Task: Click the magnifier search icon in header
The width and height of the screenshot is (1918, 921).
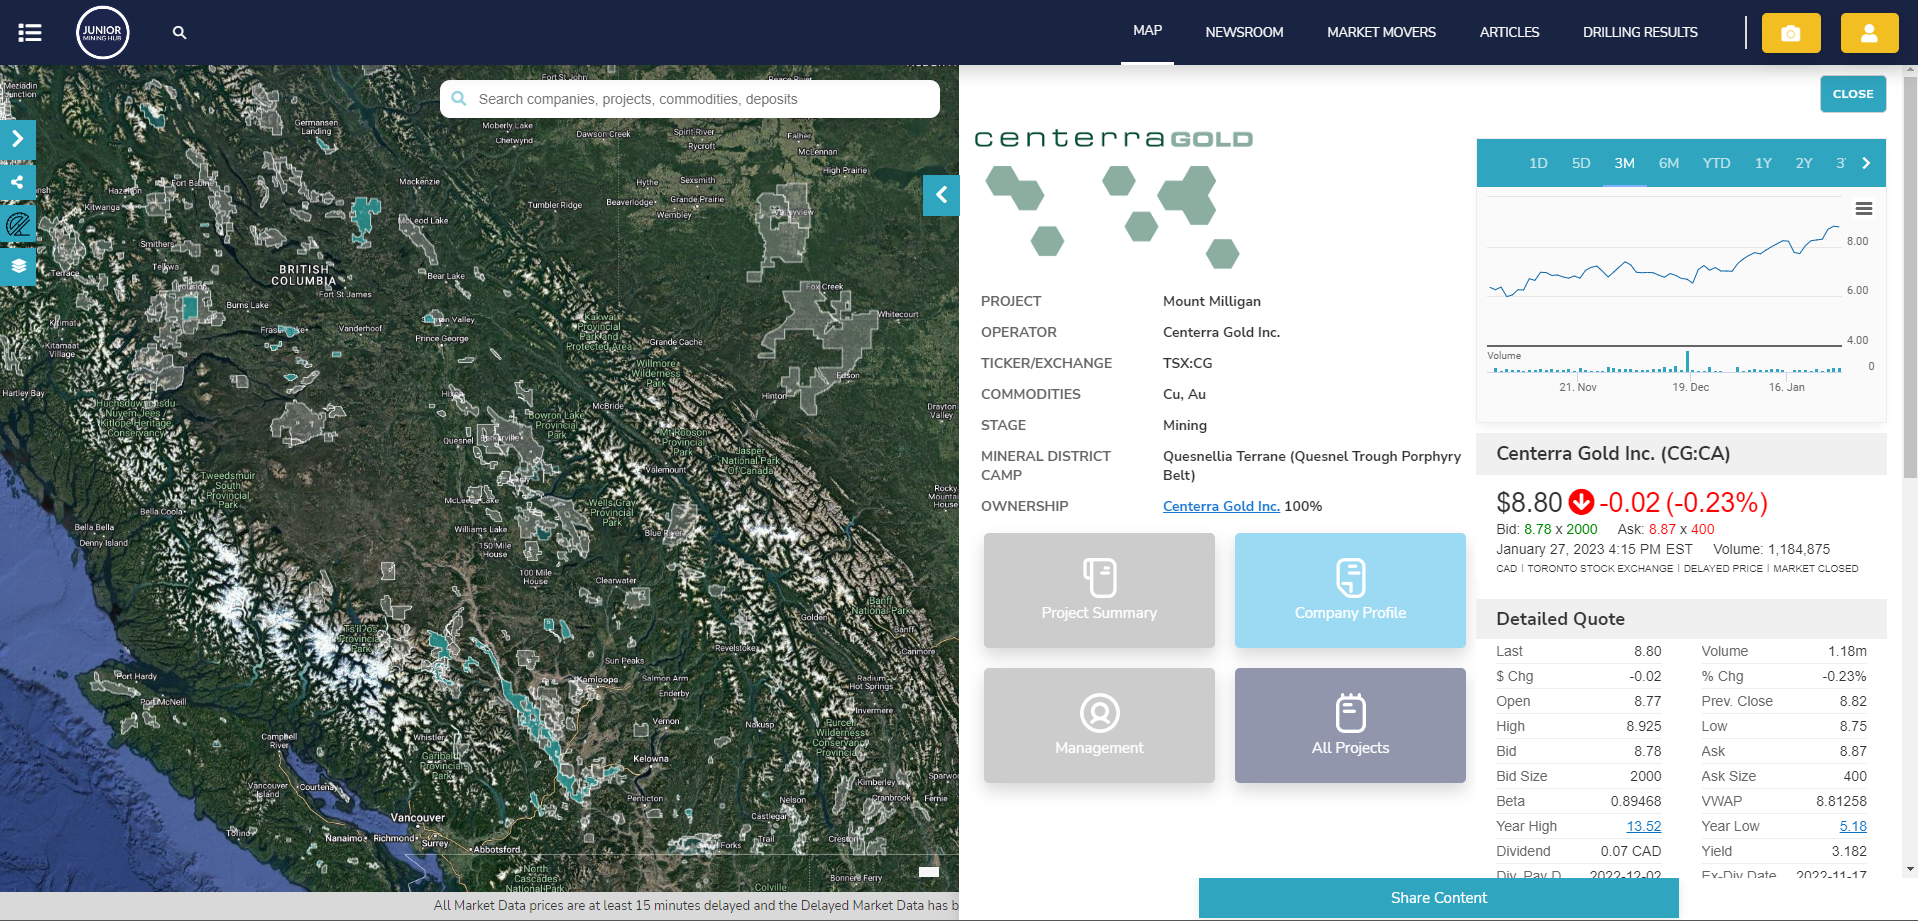Action: [179, 33]
